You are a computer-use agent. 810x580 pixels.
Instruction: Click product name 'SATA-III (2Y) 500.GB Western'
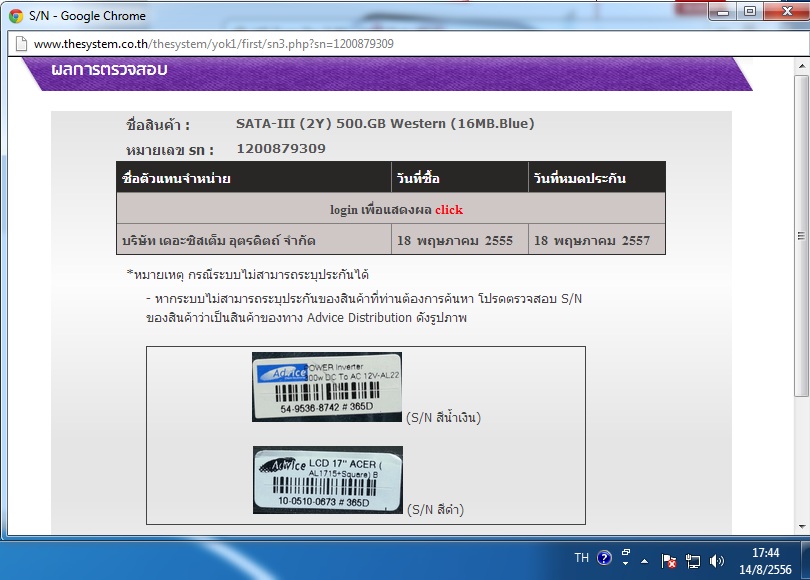[x=385, y=124]
